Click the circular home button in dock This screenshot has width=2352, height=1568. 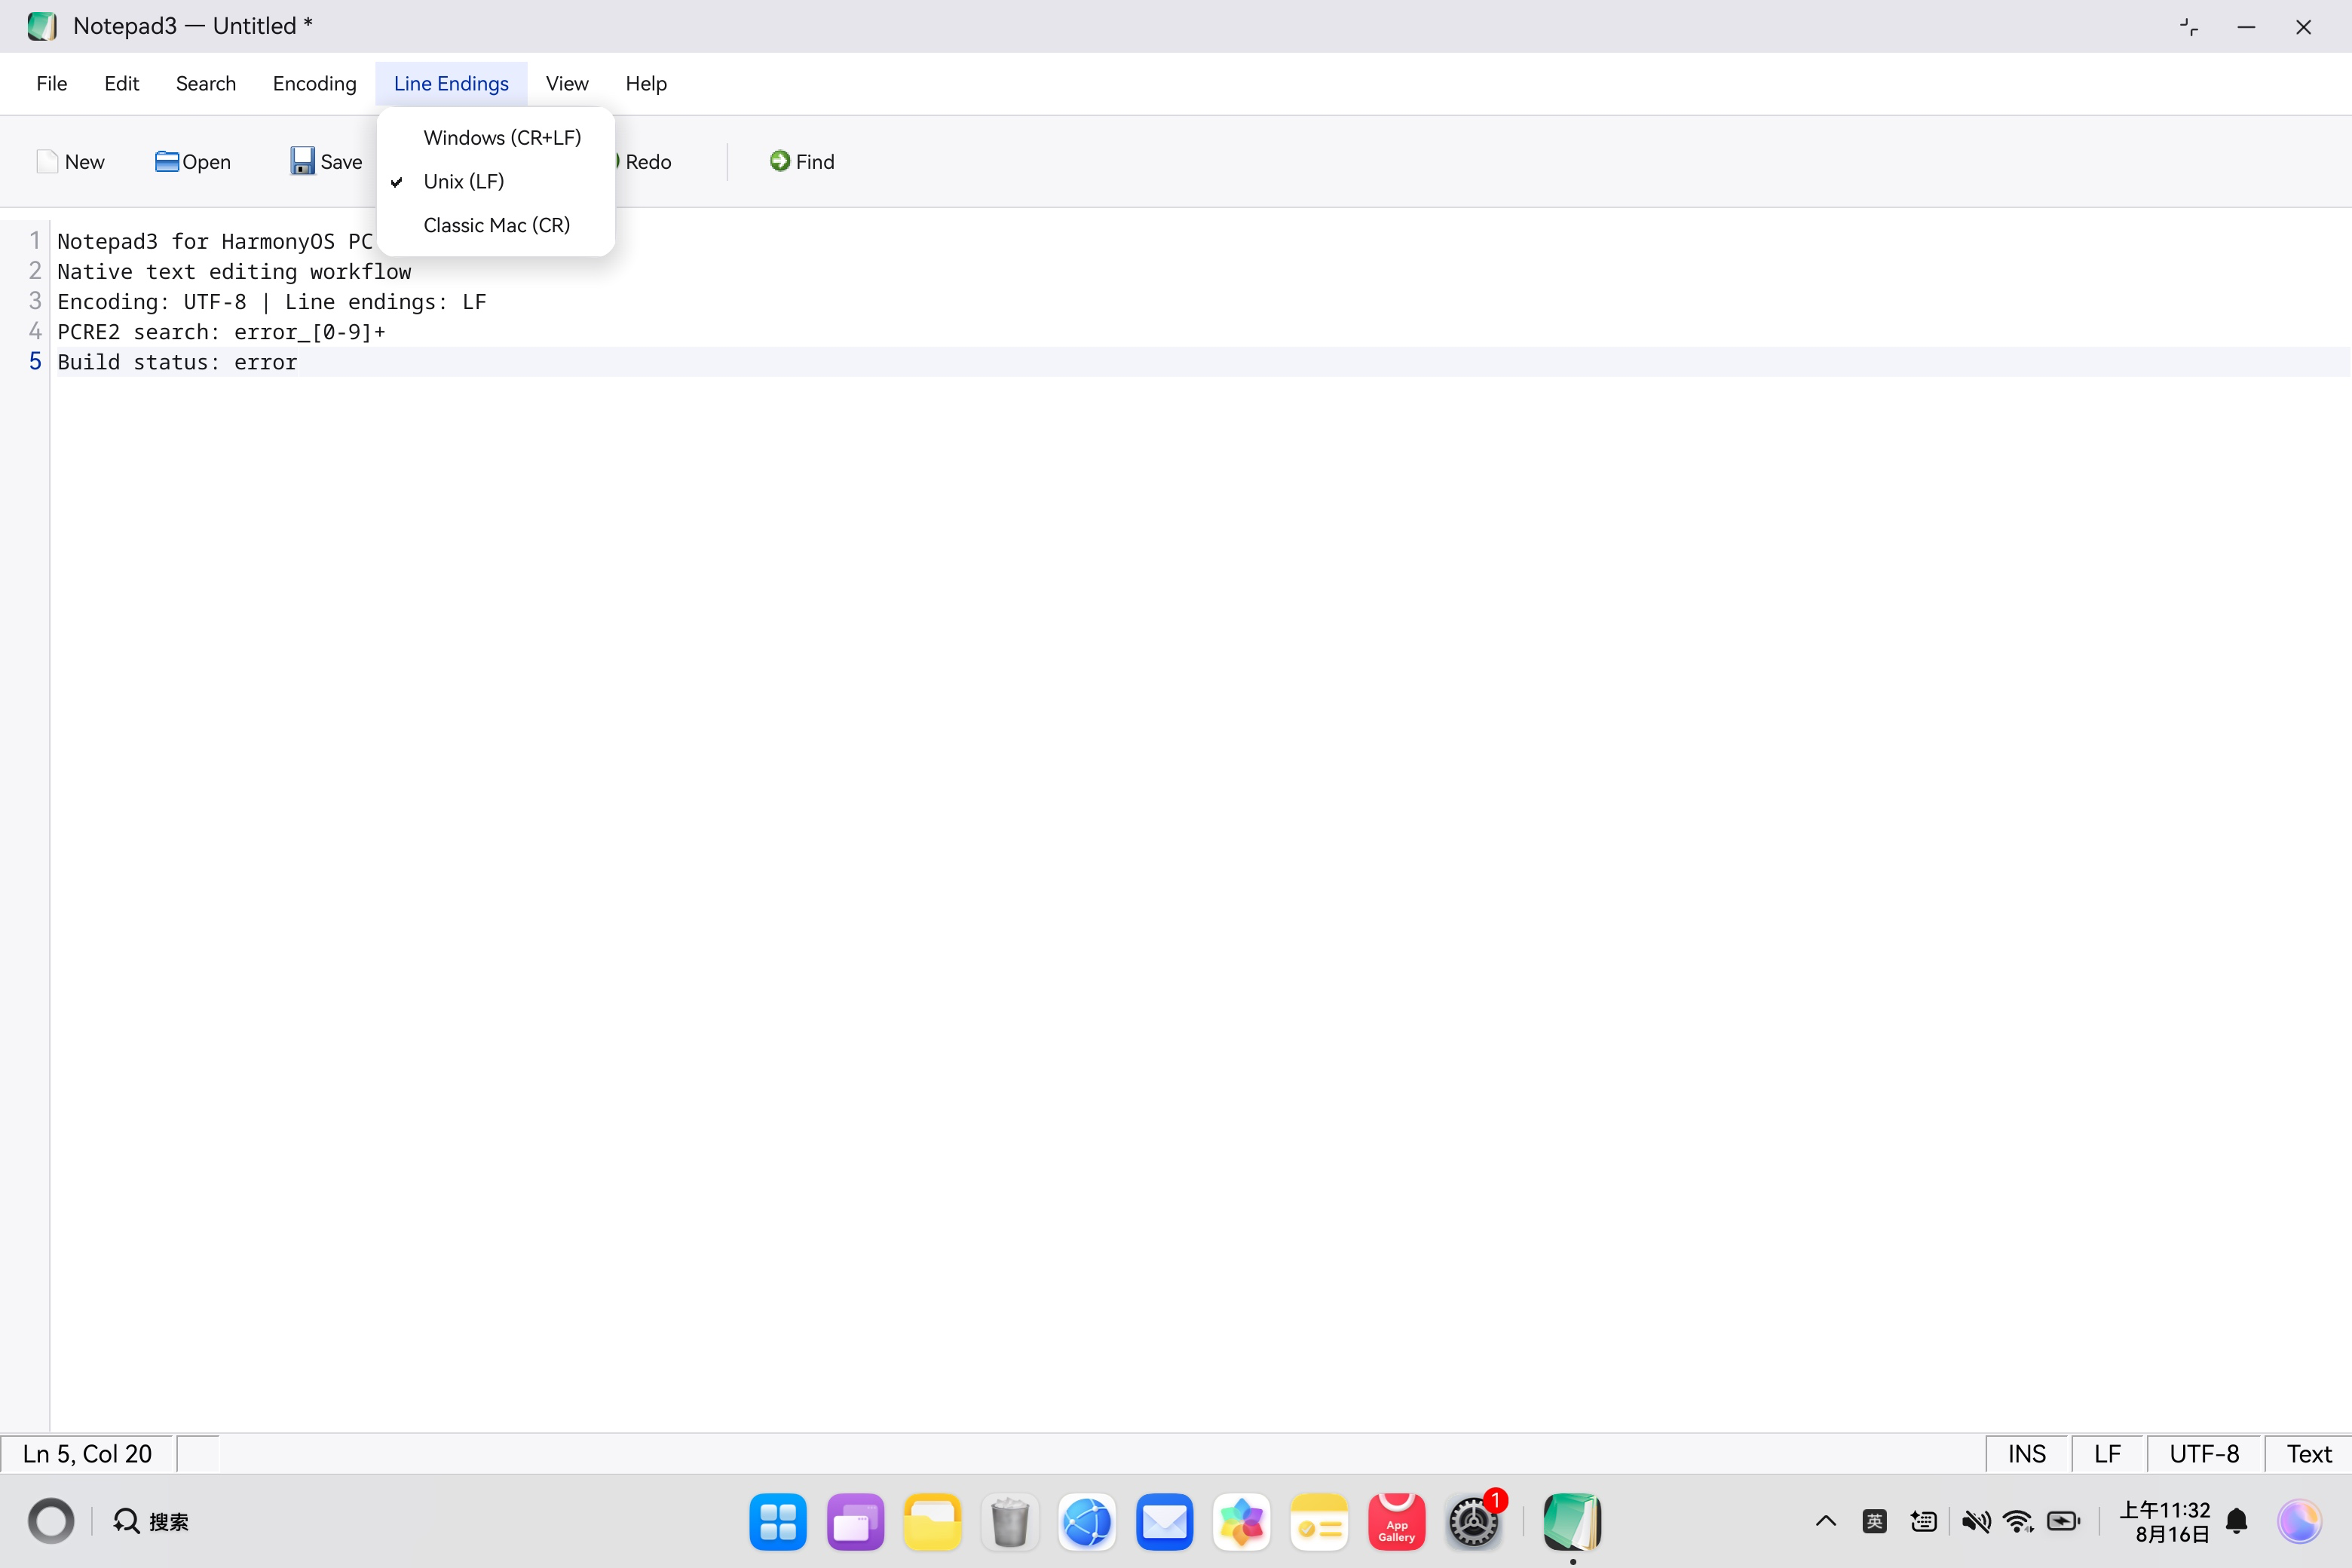pyautogui.click(x=51, y=1522)
